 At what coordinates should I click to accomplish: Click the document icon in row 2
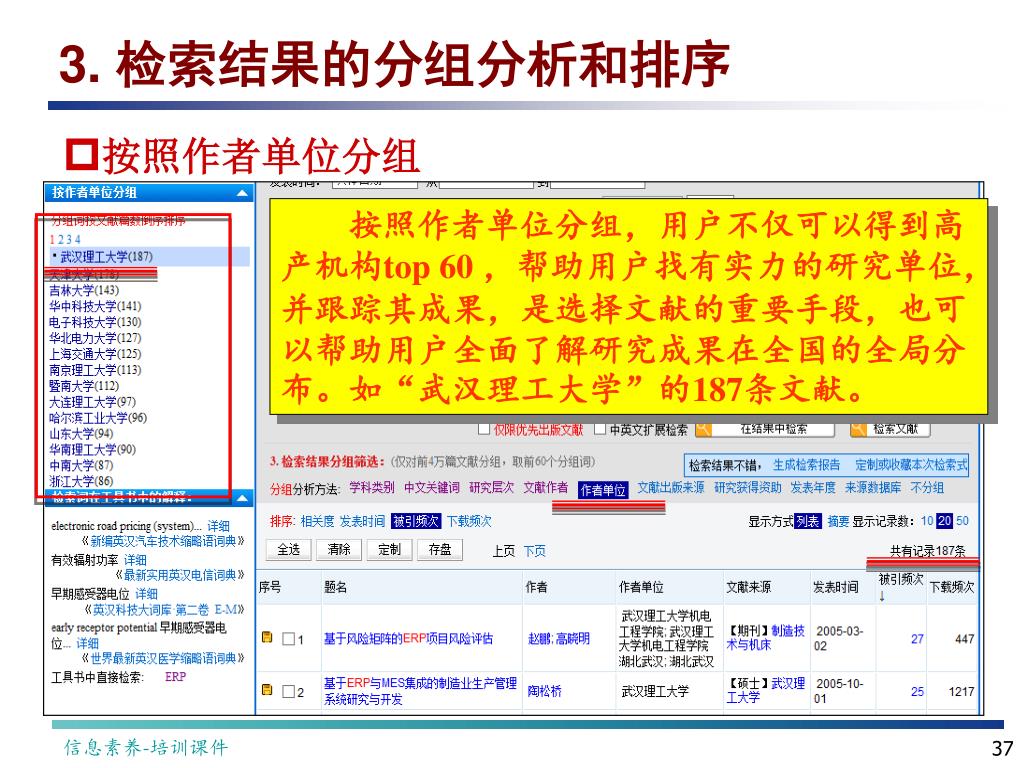click(x=267, y=690)
